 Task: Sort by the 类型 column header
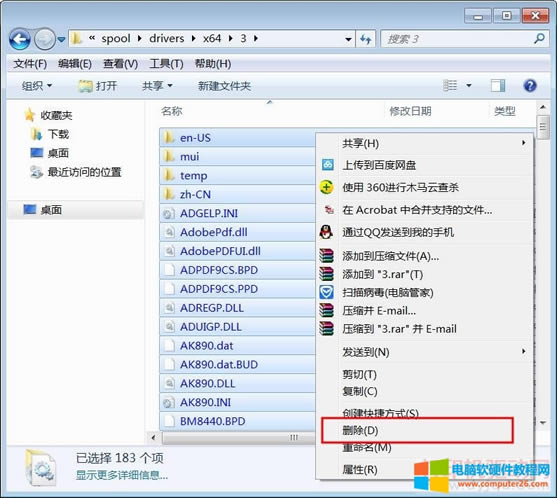tap(504, 111)
